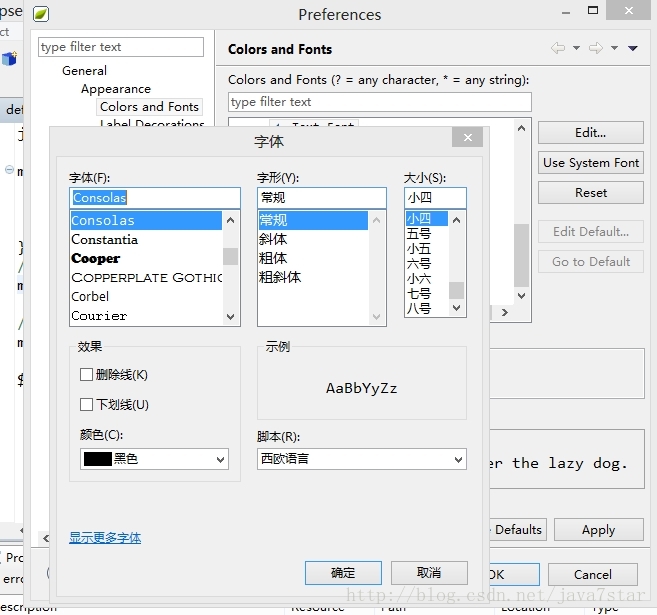Click Restore Defaults button
This screenshot has height=615, width=657.
coord(517,530)
